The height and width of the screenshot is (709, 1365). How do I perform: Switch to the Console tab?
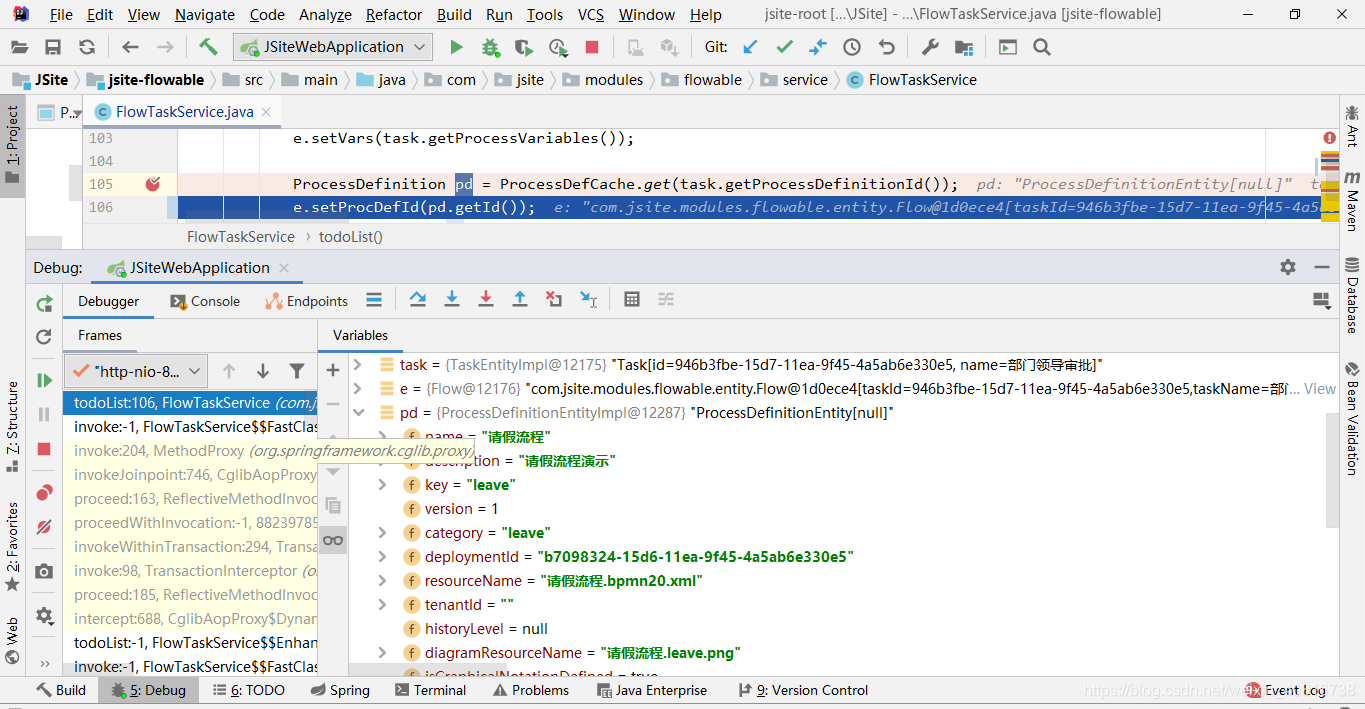205,301
